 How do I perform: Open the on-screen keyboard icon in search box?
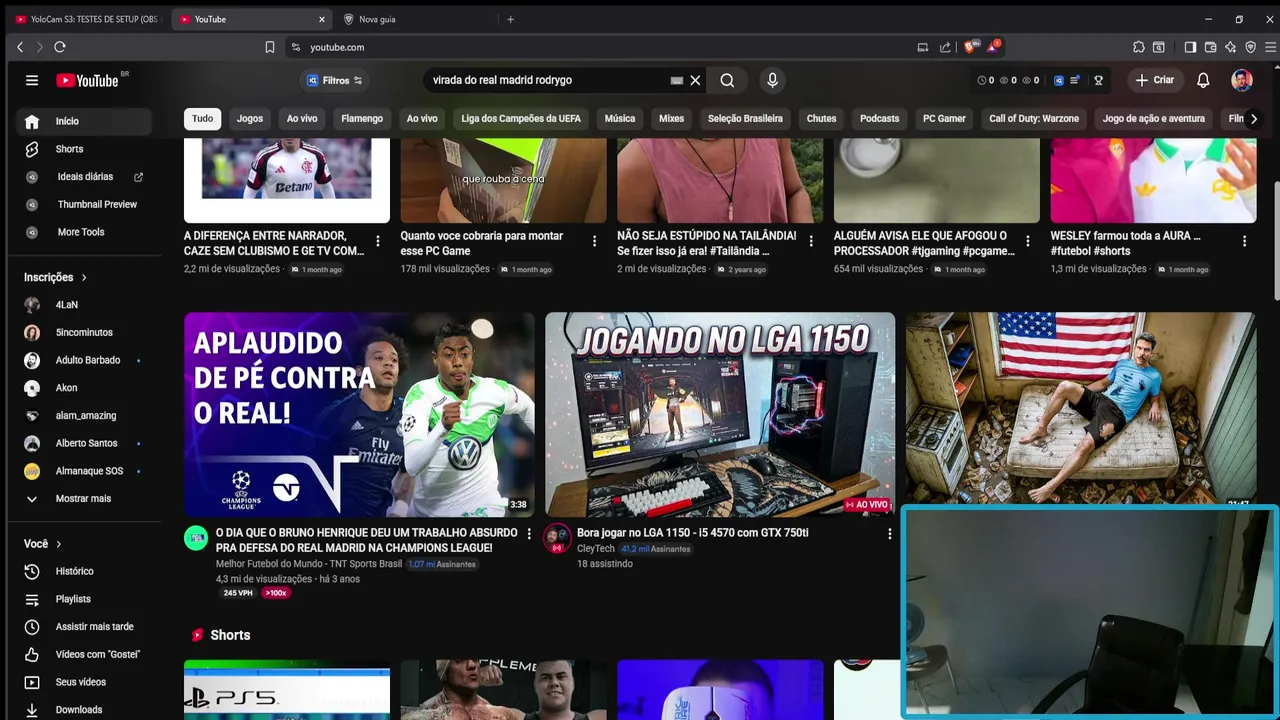point(676,80)
